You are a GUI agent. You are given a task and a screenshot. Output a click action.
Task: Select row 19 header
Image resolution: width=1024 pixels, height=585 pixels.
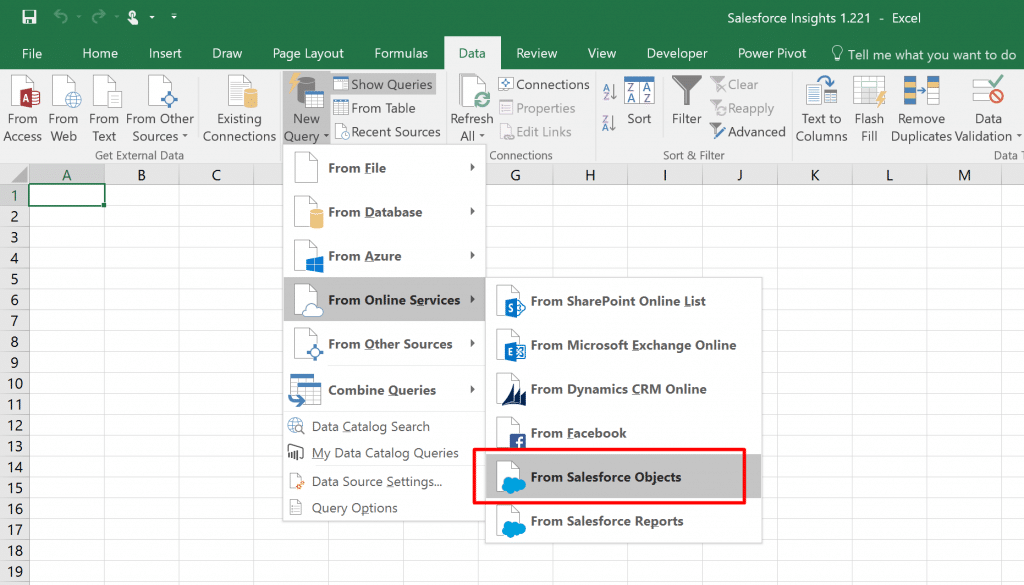point(14,571)
